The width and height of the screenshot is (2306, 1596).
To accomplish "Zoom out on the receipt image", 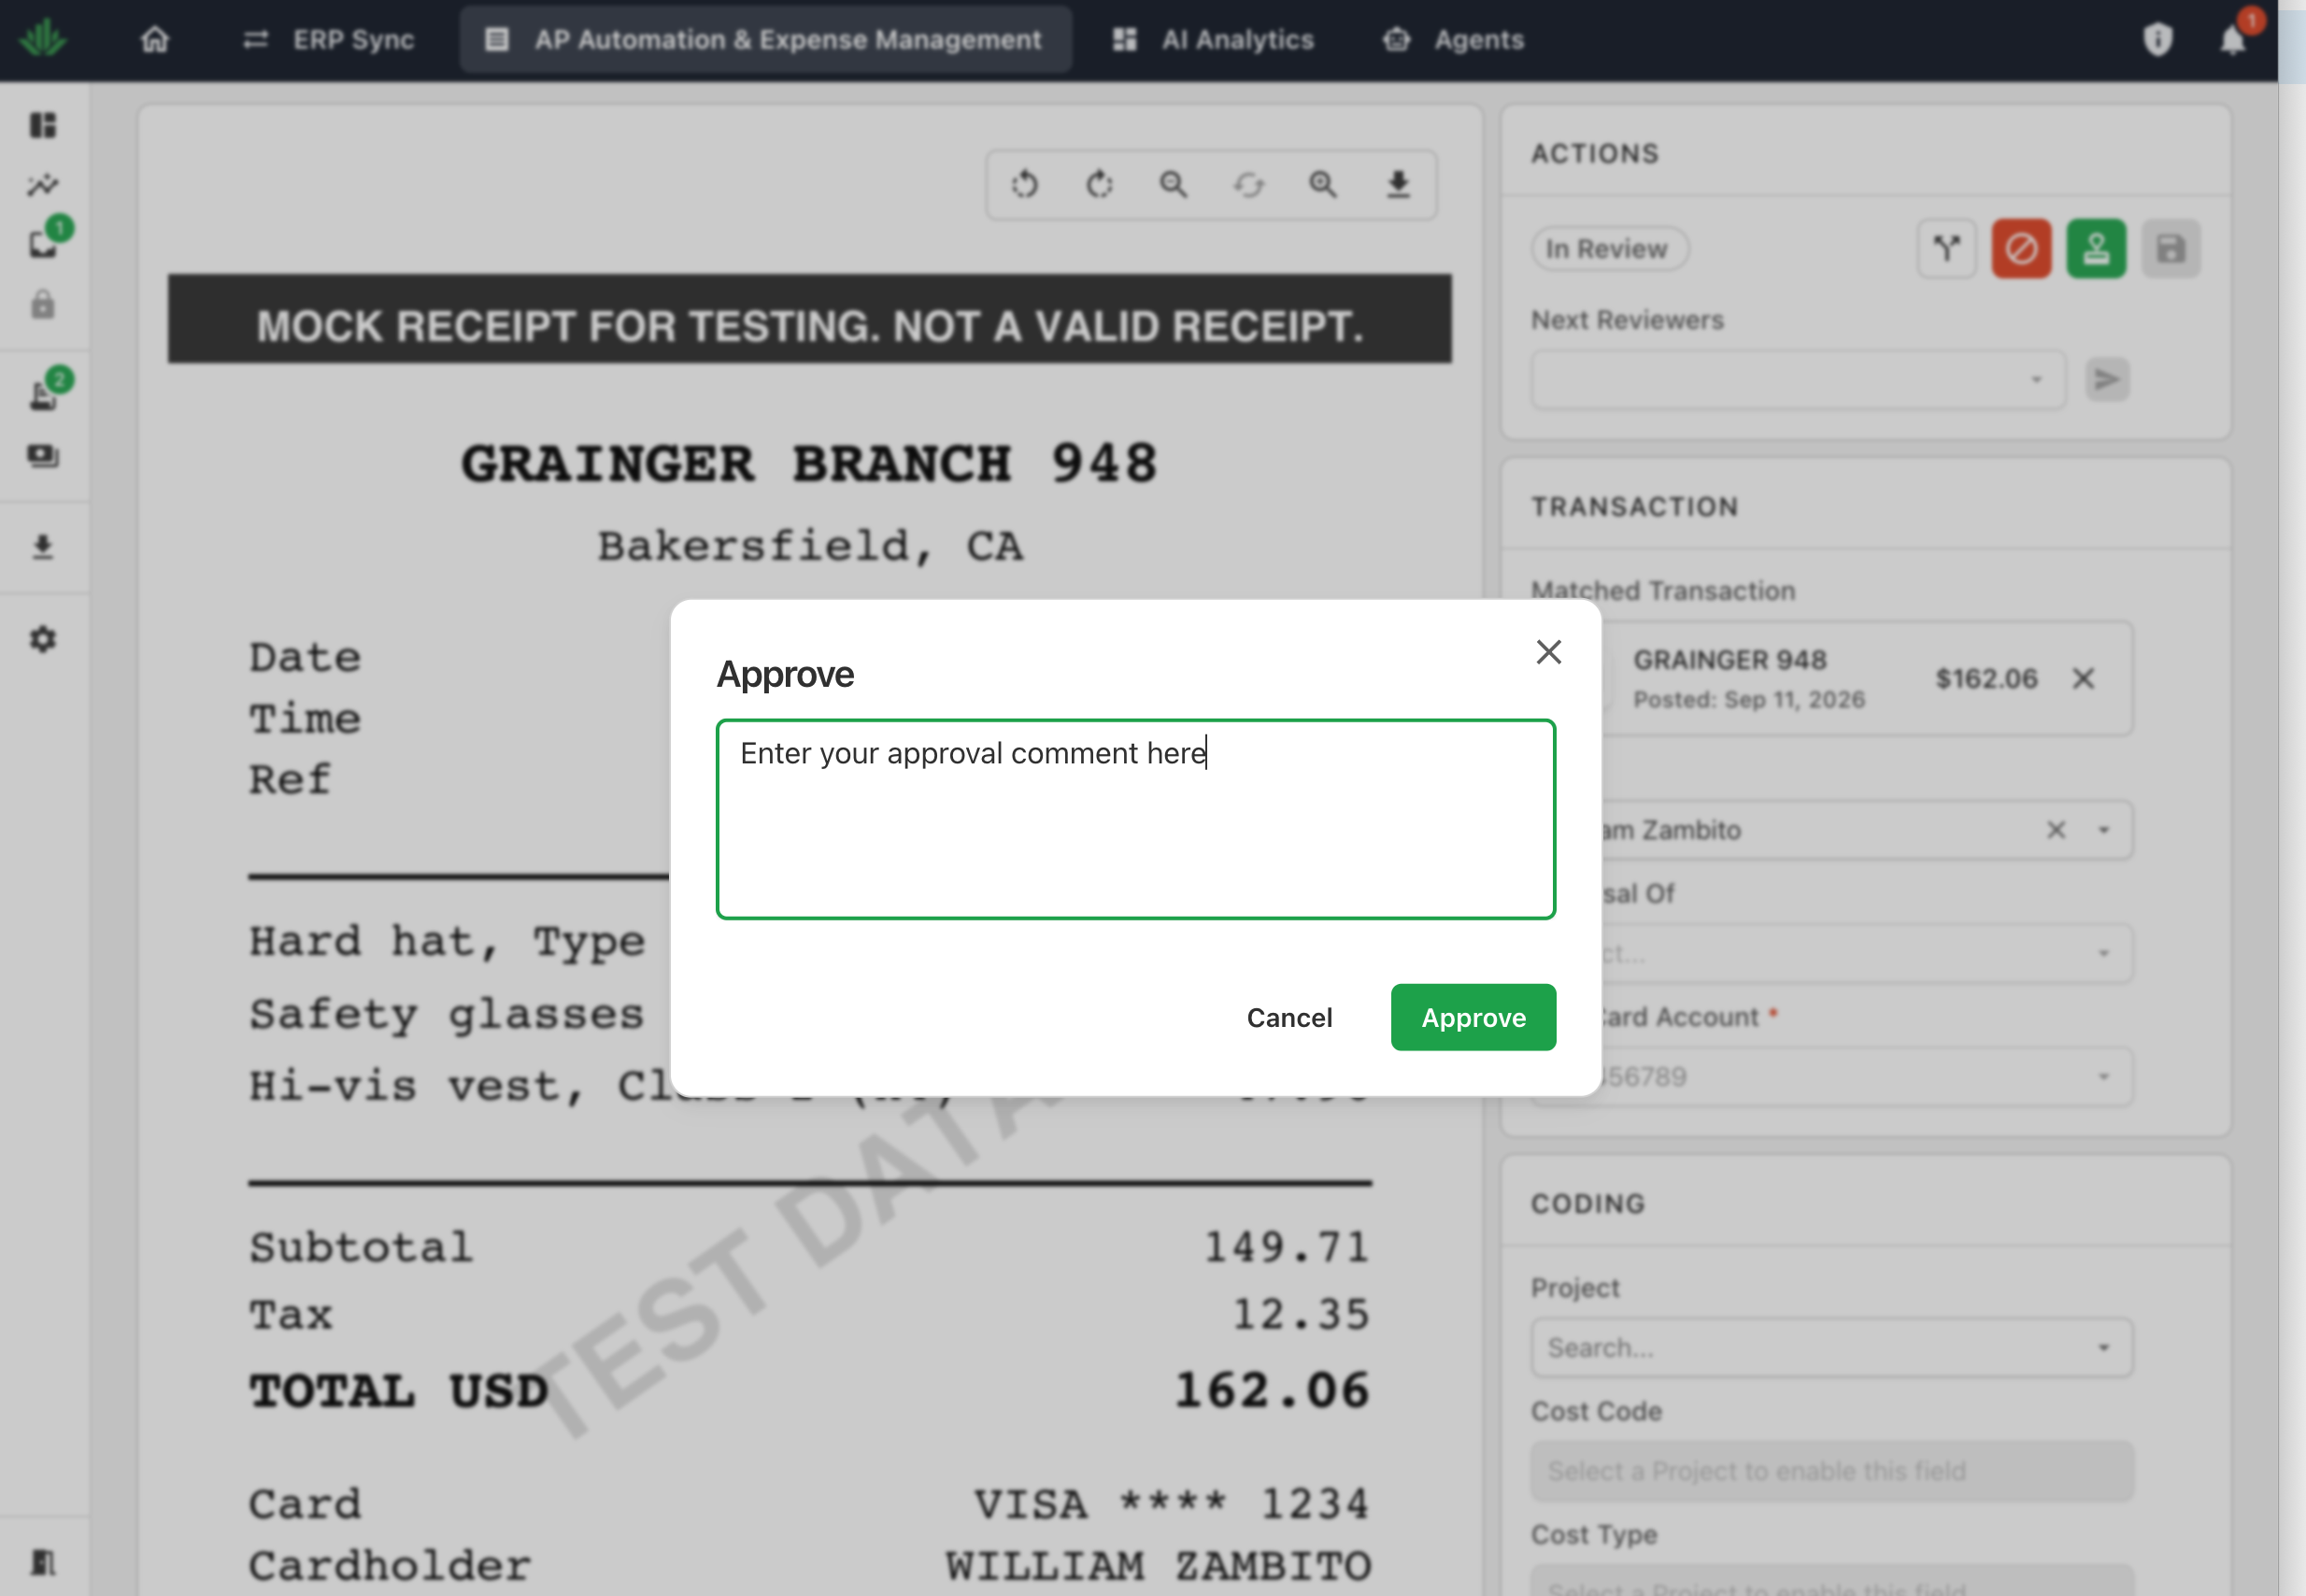I will [1174, 184].
